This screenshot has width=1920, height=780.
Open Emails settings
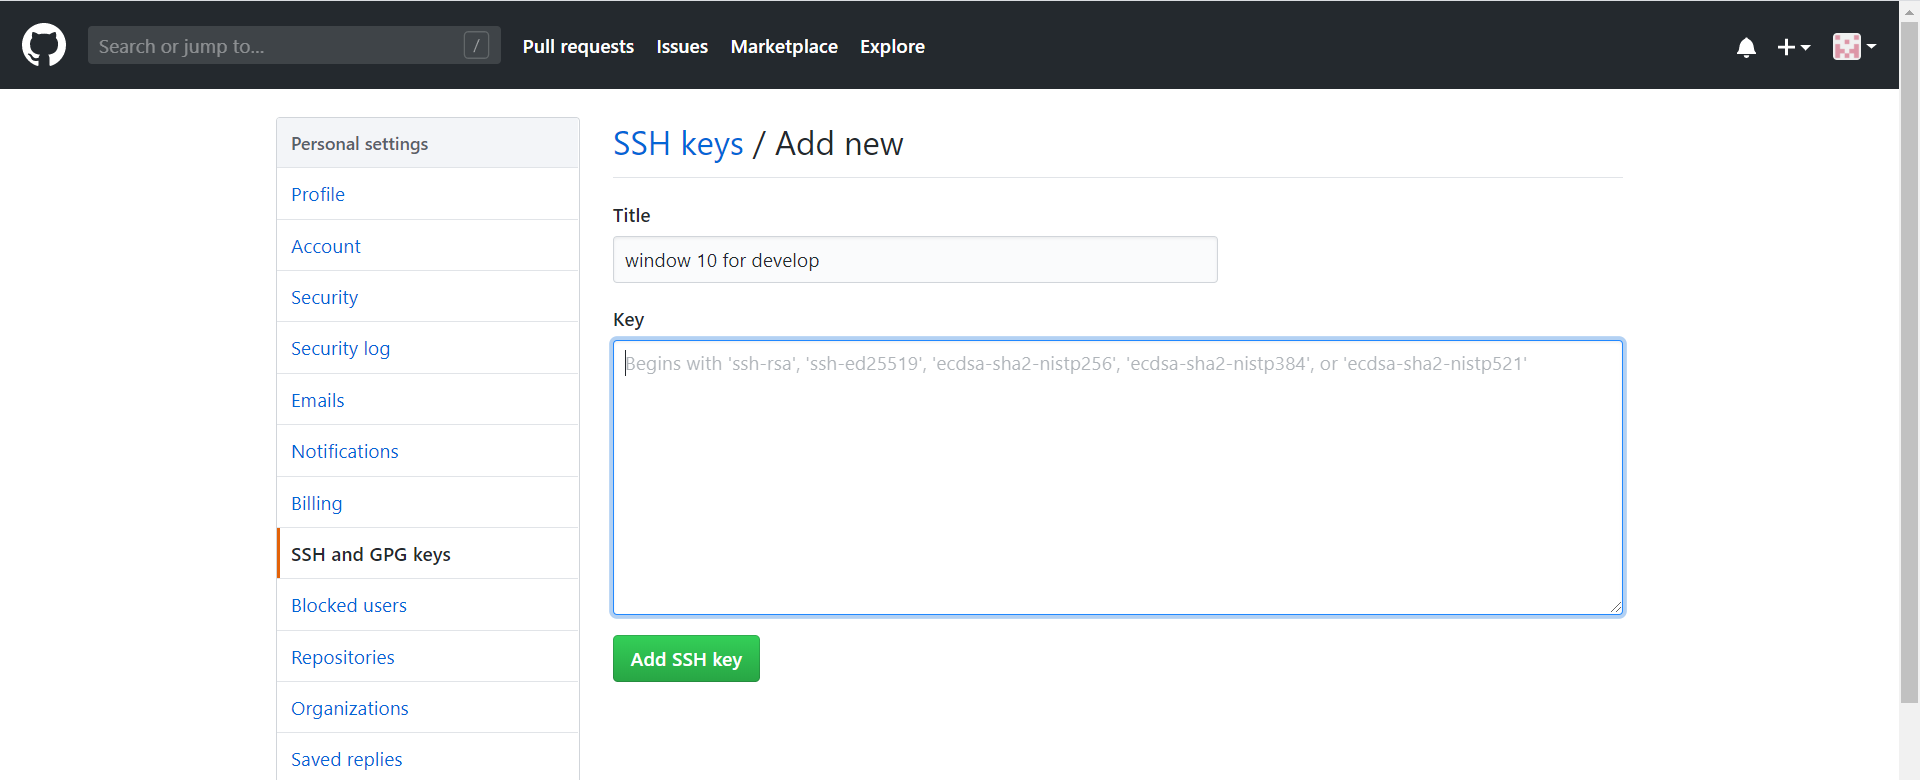tap(428, 400)
